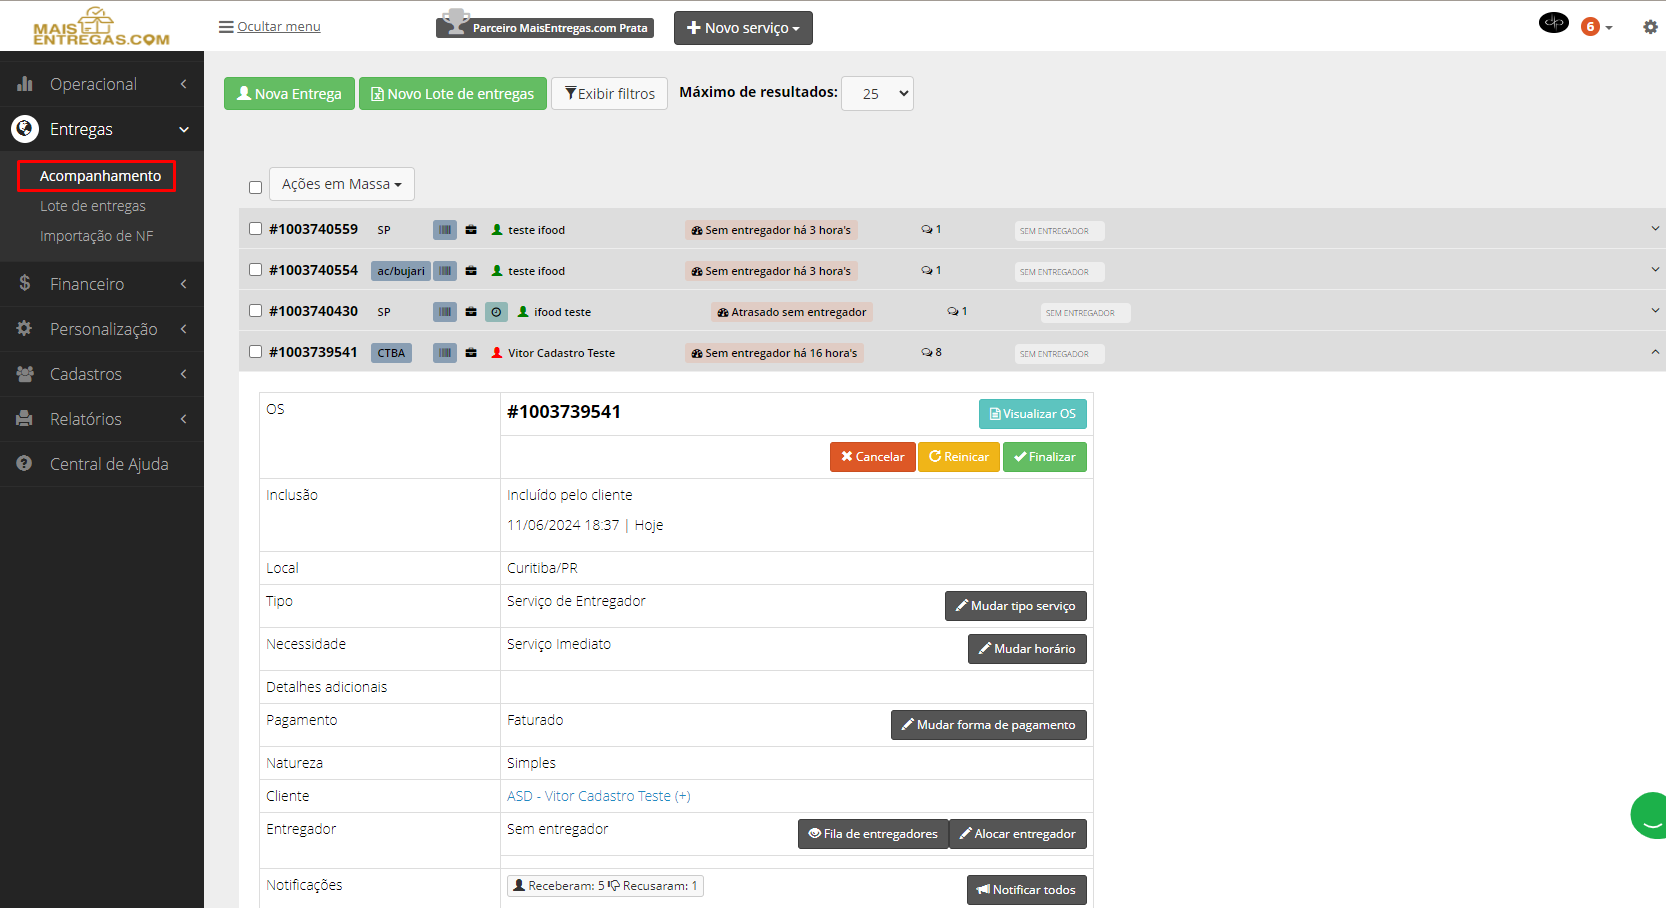Expand the Operacional sidebar section
This screenshot has height=908, width=1666.
tap(102, 84)
